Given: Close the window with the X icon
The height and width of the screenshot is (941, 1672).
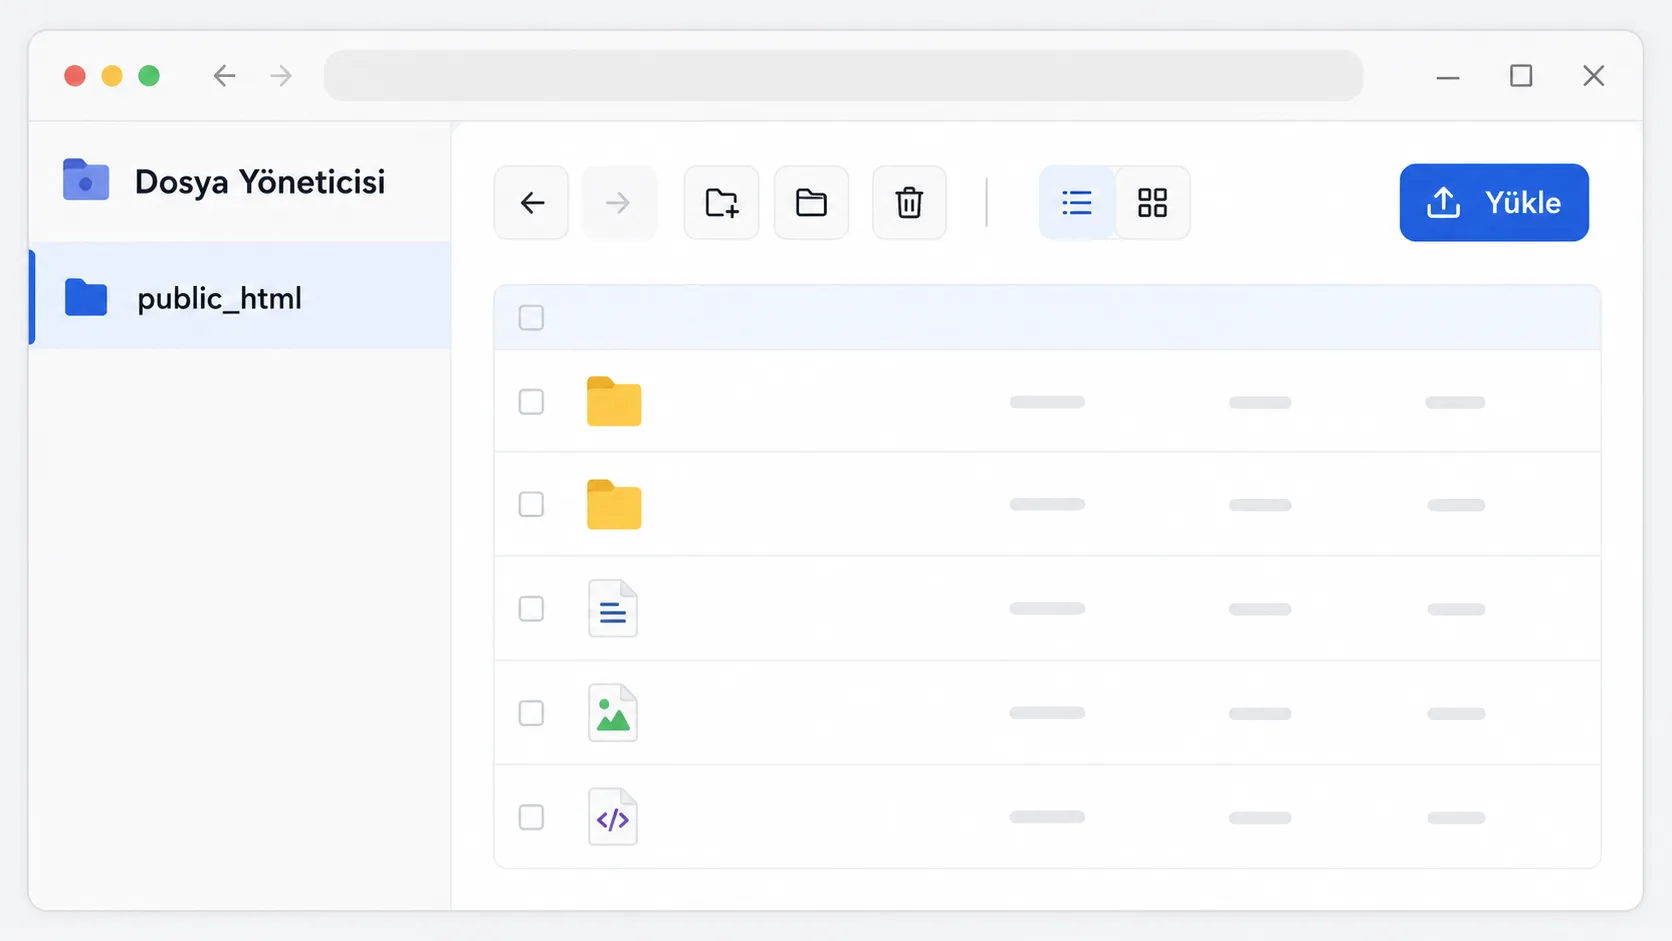Looking at the screenshot, I should click(1594, 76).
